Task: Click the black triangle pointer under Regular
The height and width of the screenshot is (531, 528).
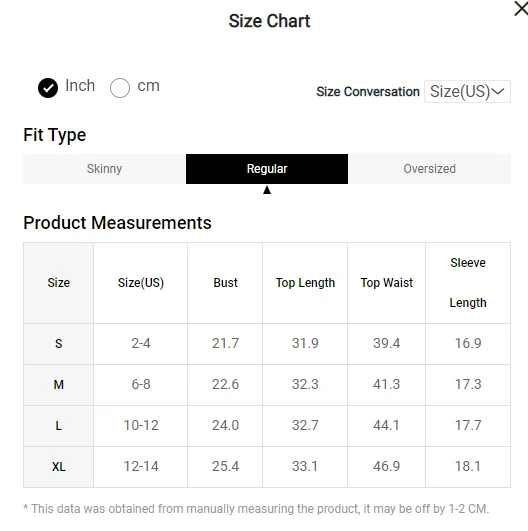Action: [x=267, y=190]
